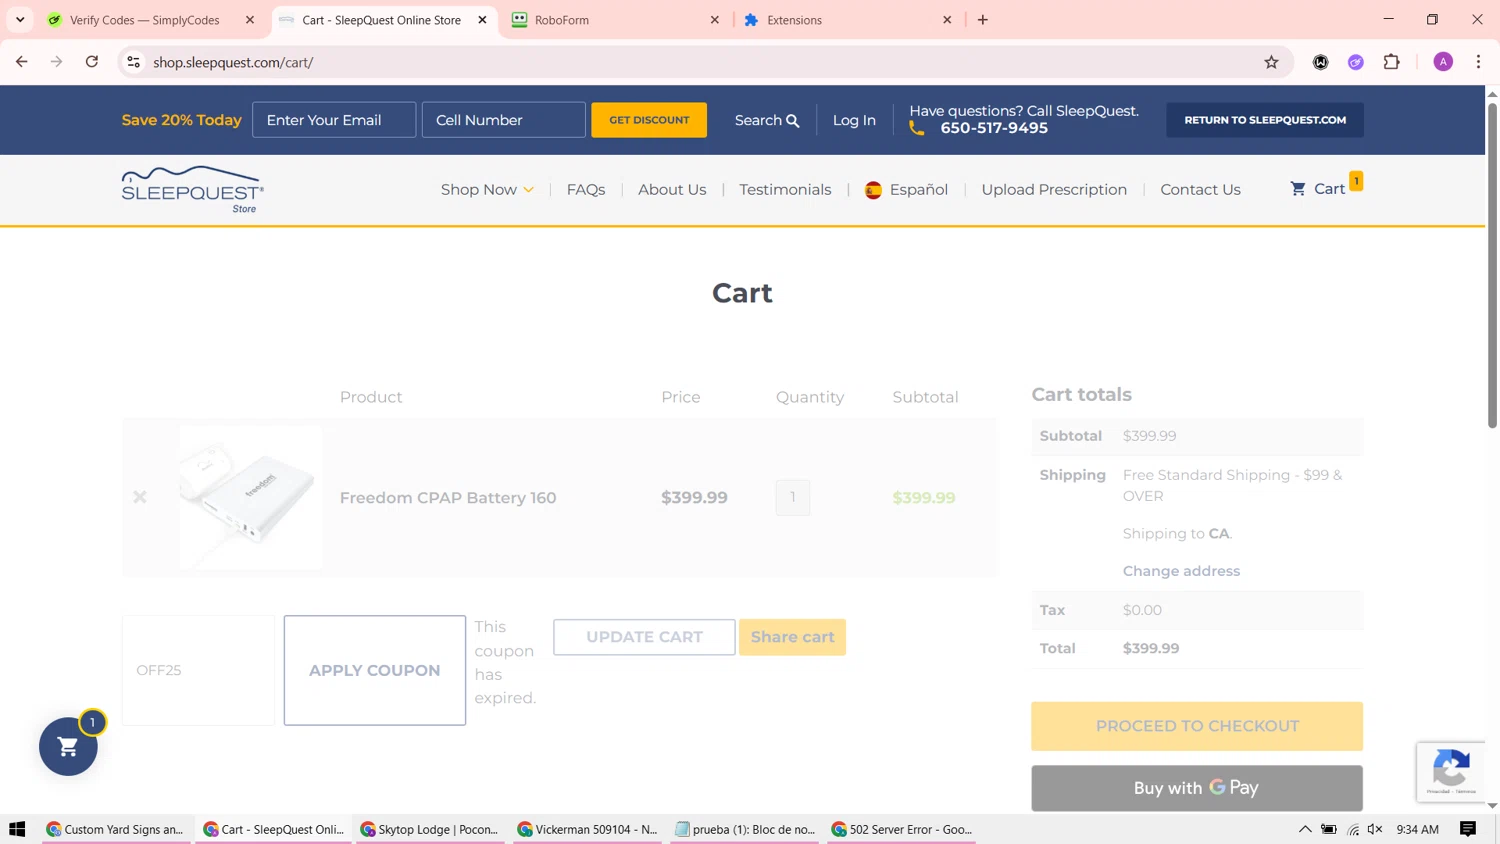1500x844 pixels.
Task: Click the muted volume tray icon
Action: (x=1376, y=829)
